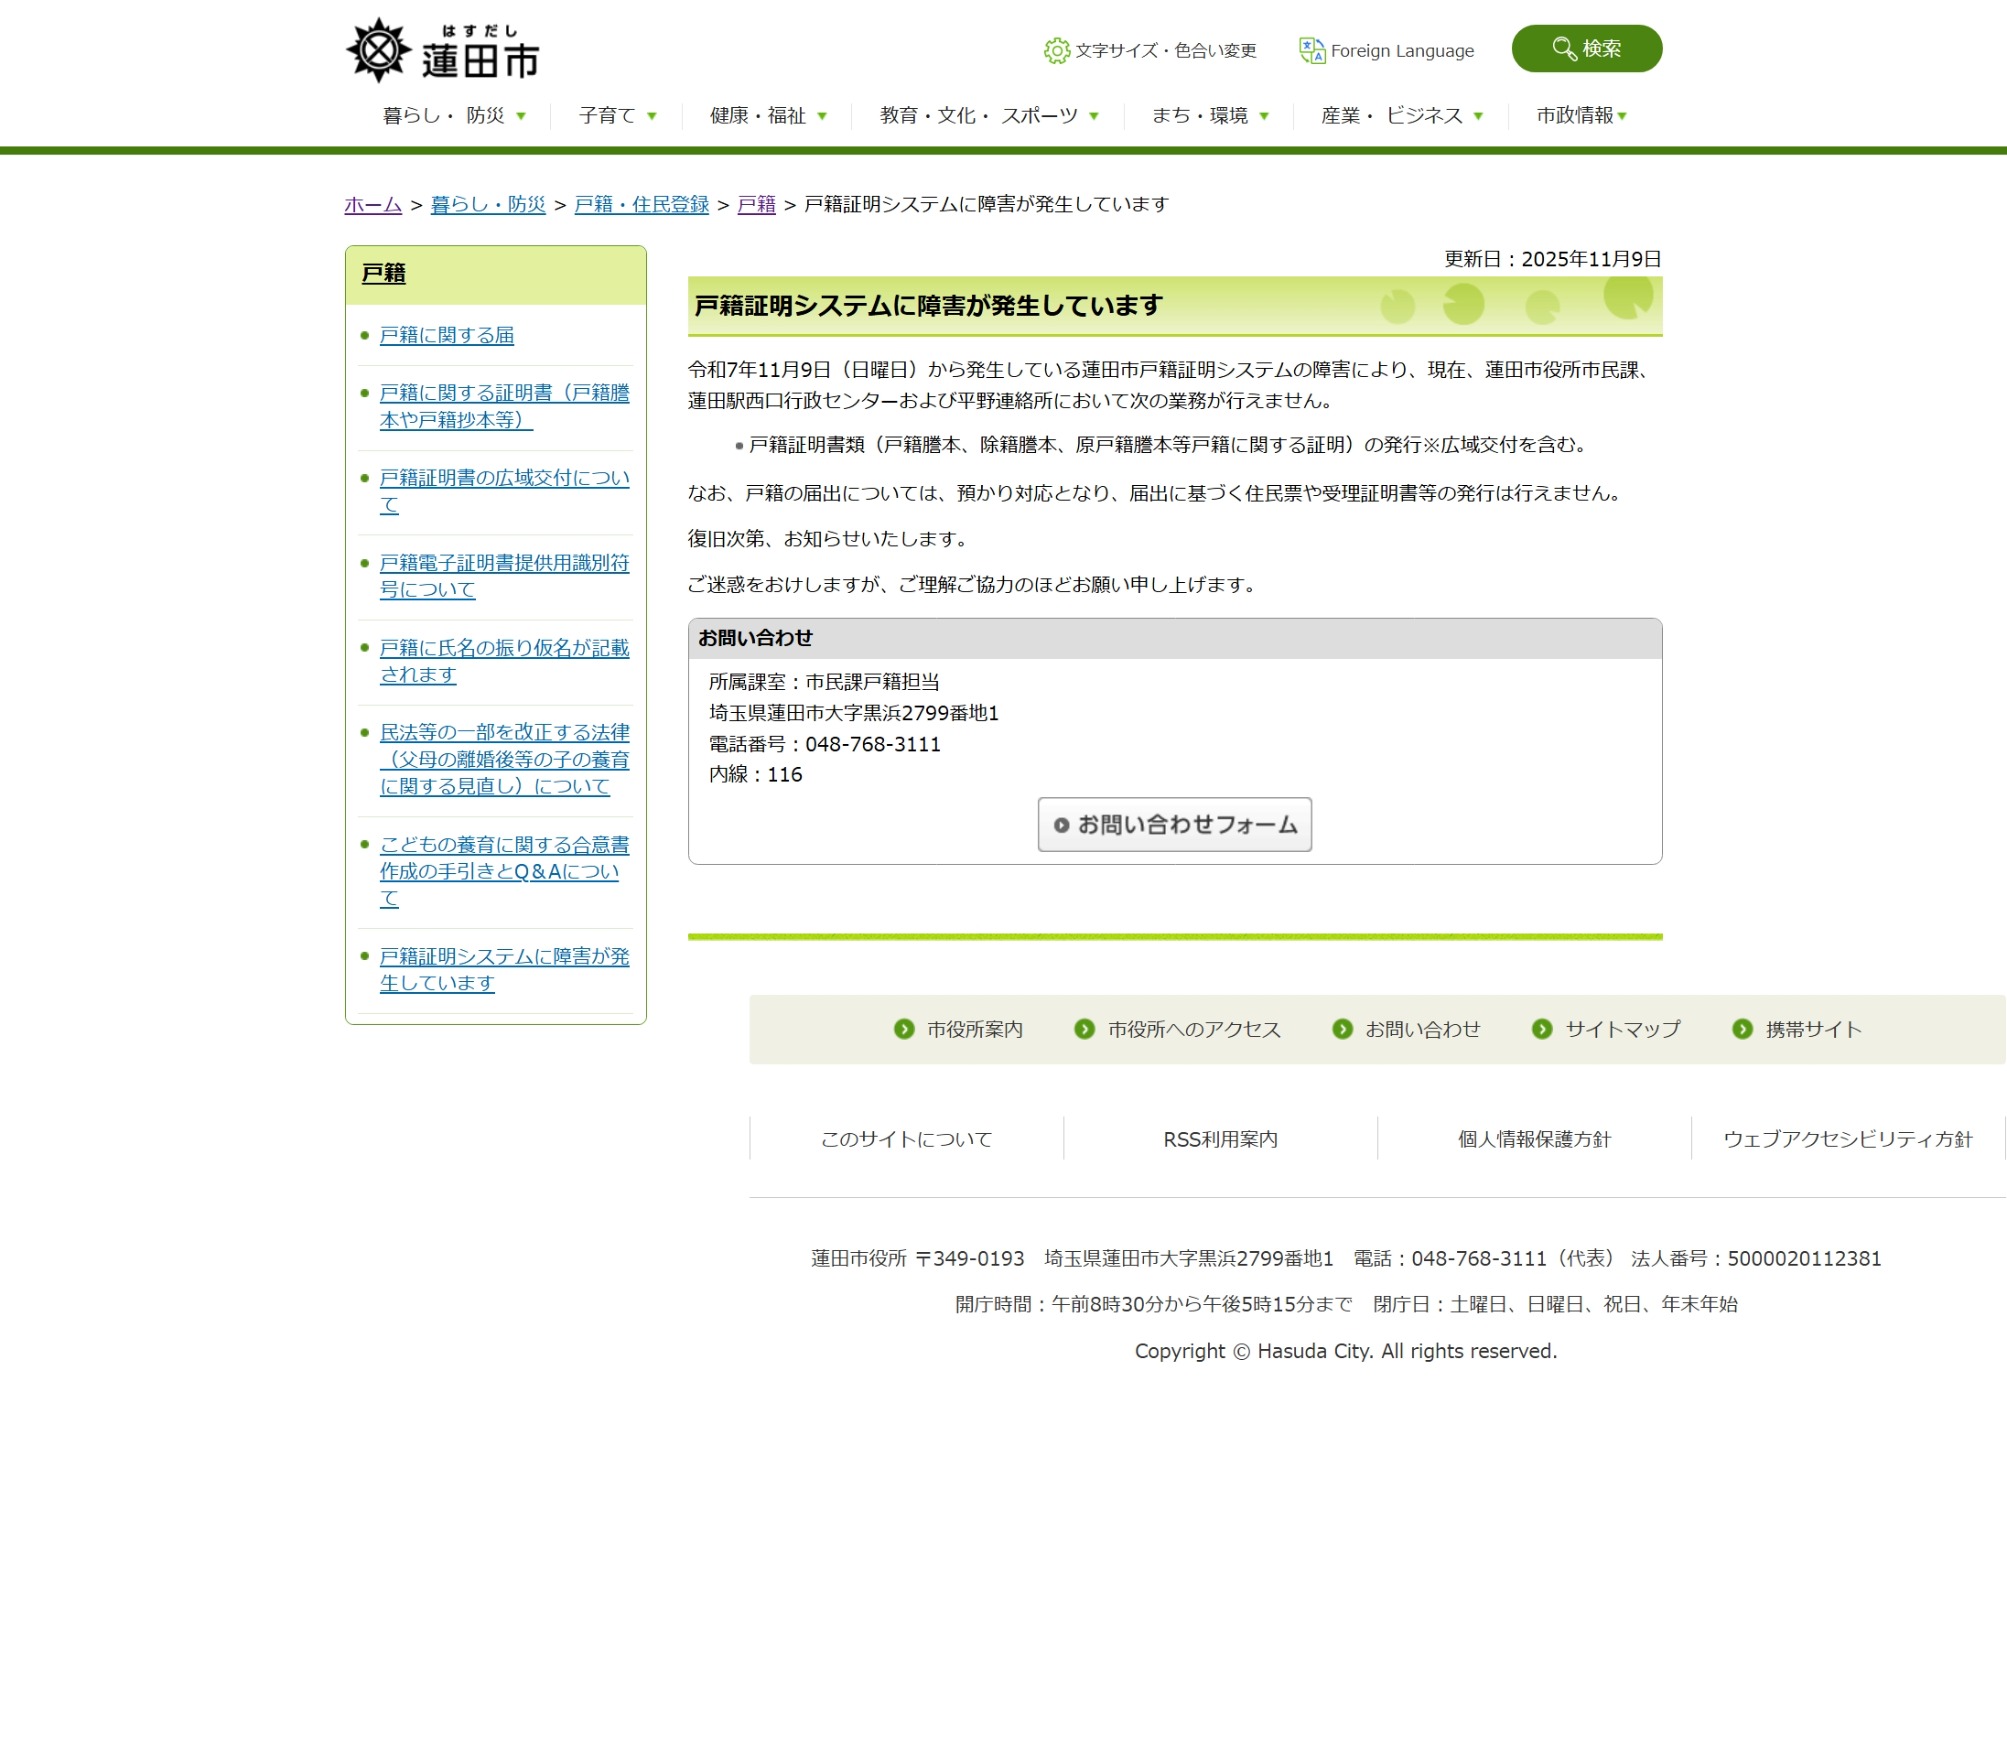The height and width of the screenshot is (1748, 2007).
Task: Expand the 子育て dropdown menu
Action: (617, 116)
